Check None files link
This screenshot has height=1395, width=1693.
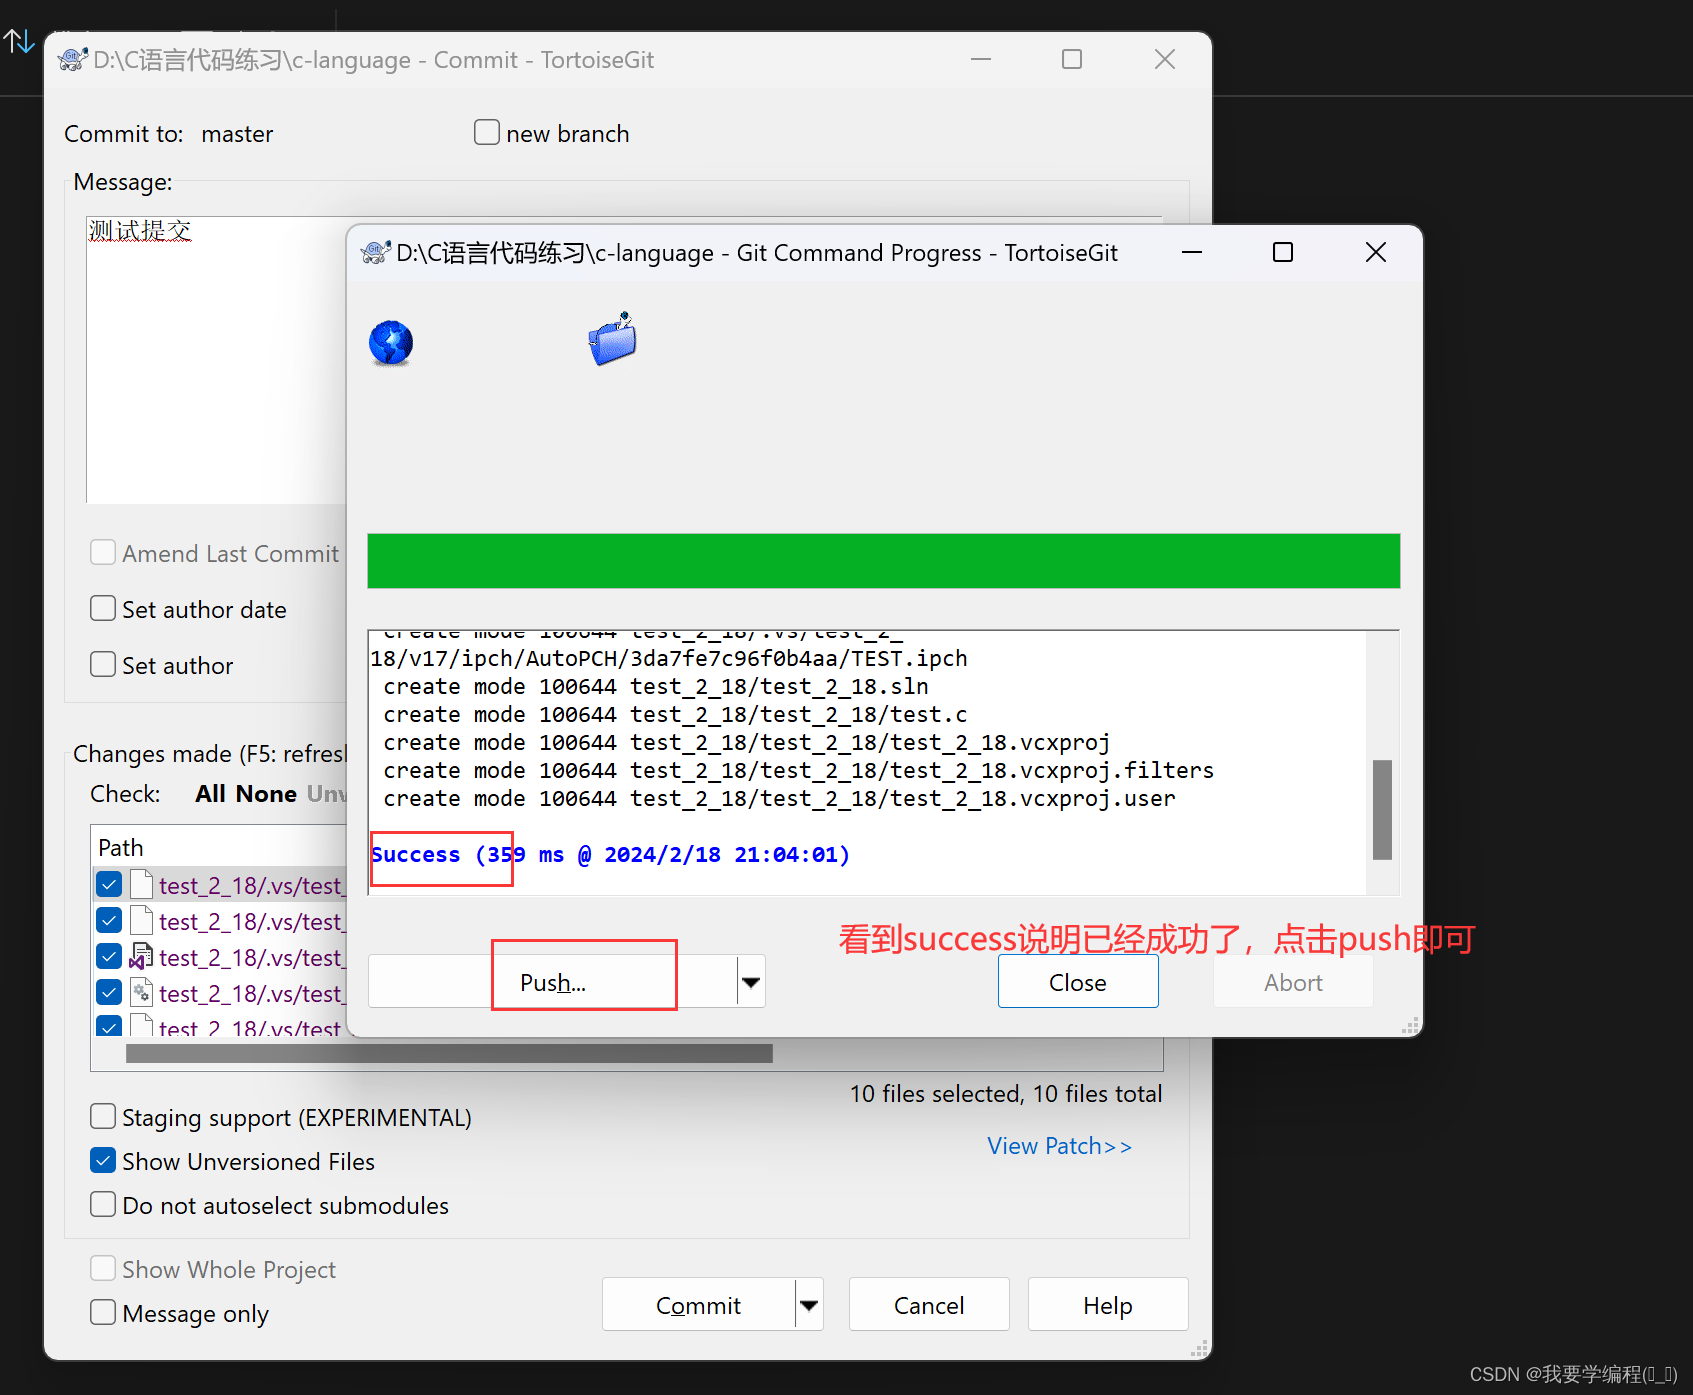point(267,794)
